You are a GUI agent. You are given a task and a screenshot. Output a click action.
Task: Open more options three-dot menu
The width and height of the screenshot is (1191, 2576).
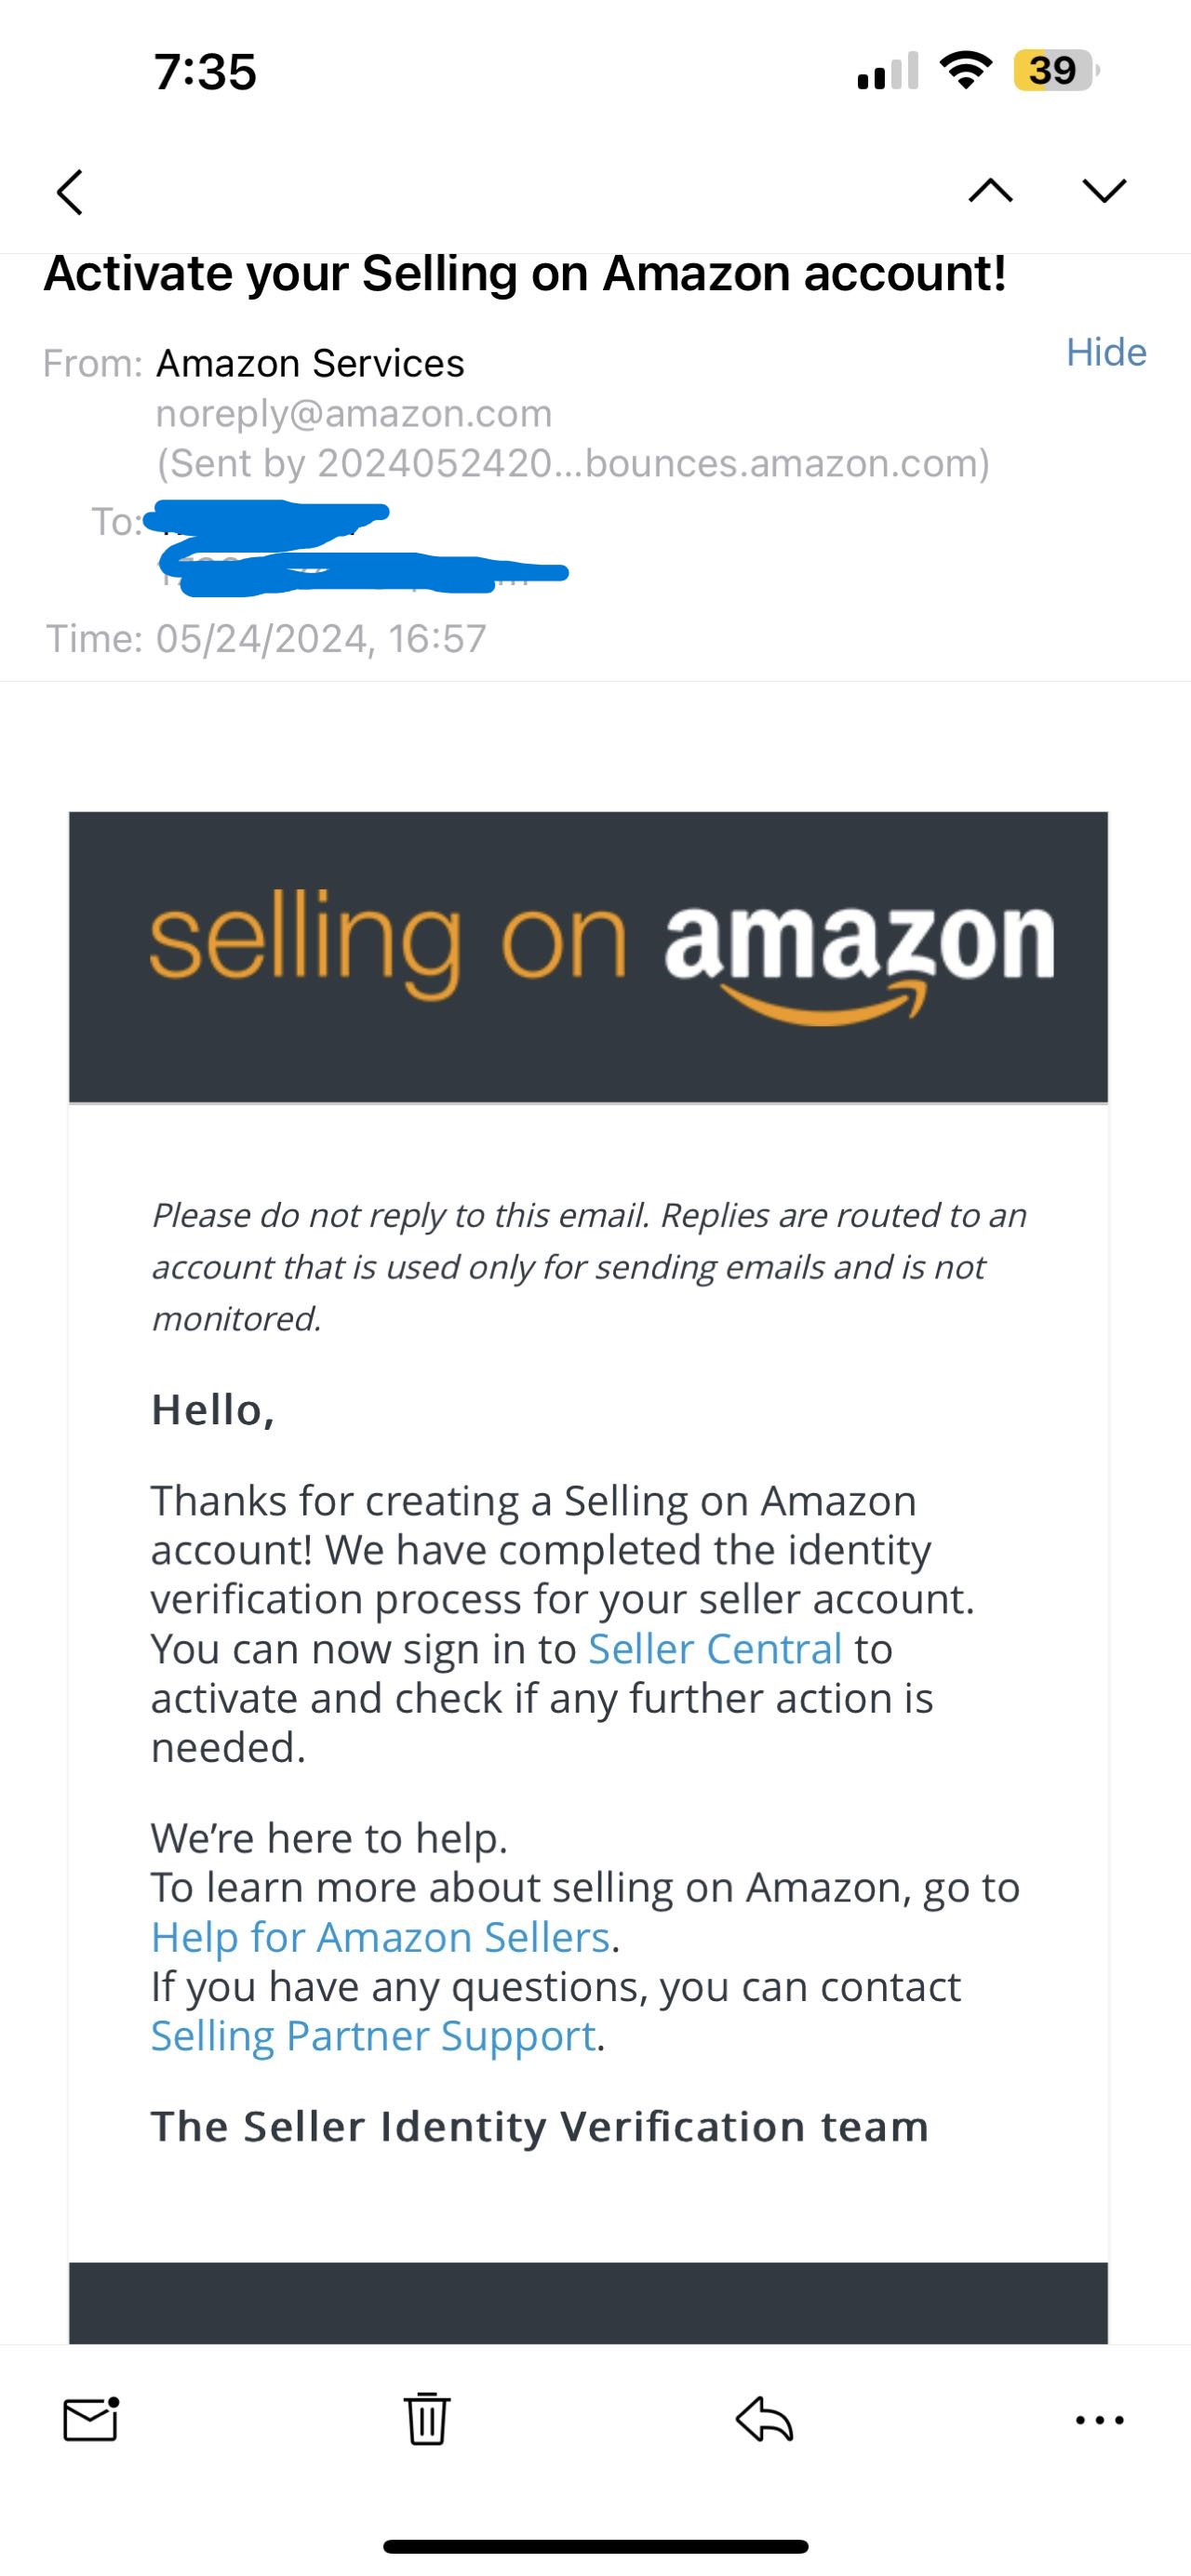click(1100, 2421)
